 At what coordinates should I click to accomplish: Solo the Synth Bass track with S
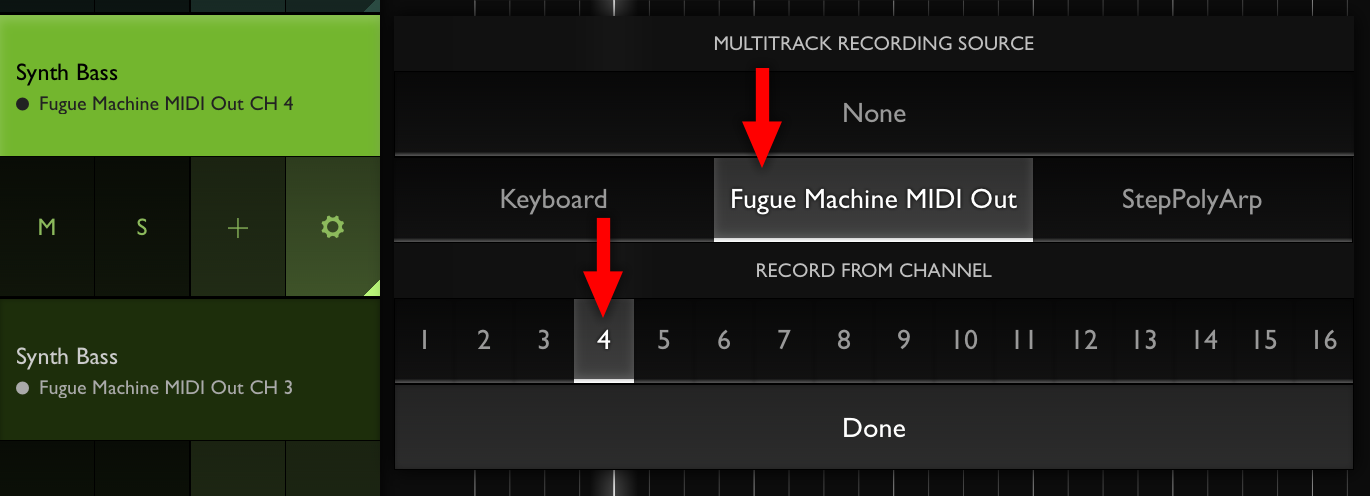coord(142,227)
